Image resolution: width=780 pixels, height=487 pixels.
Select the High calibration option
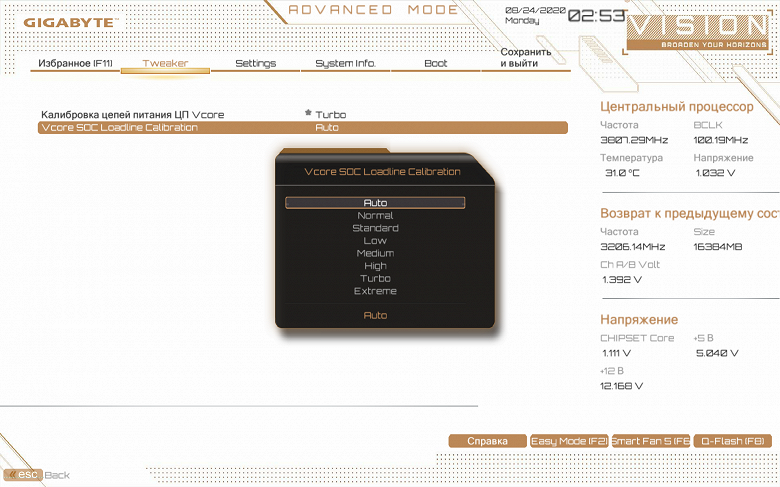(375, 266)
